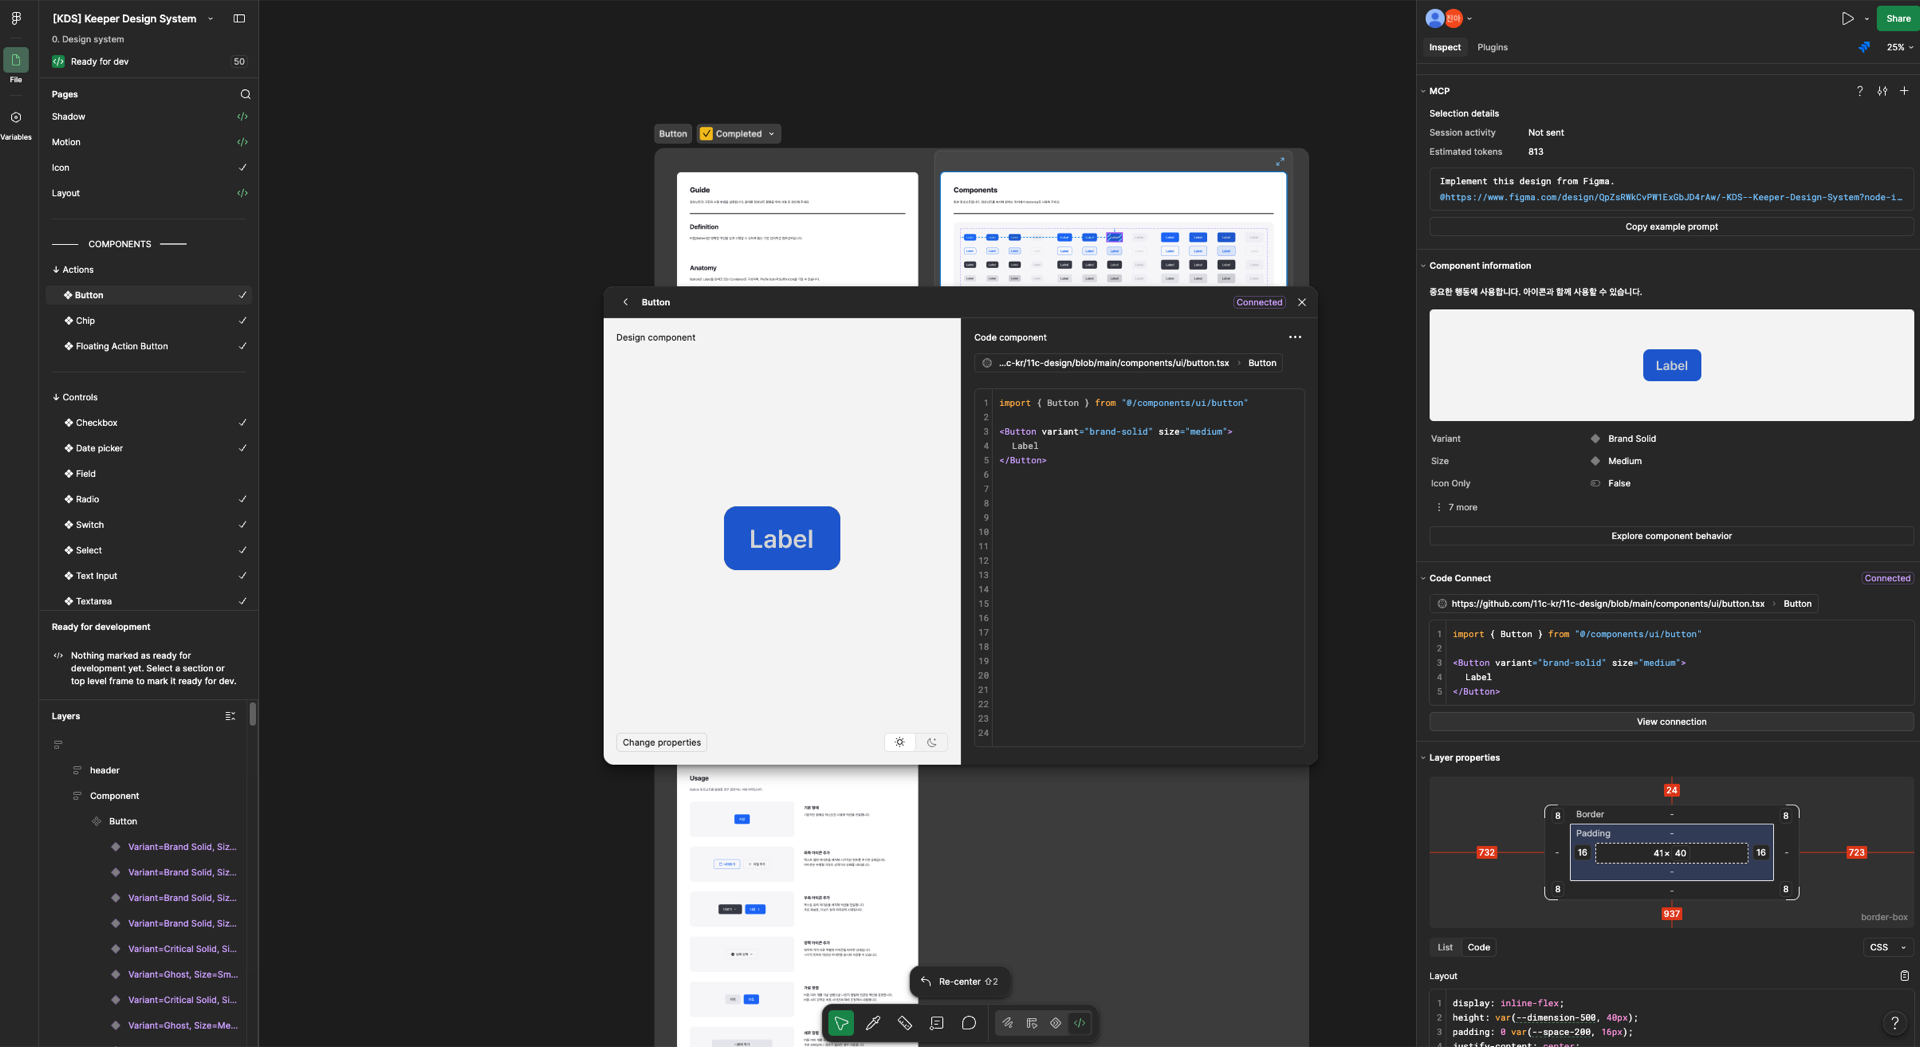Open the Variables sidebar icon
This screenshot has height=1047, width=1920.
coord(16,117)
